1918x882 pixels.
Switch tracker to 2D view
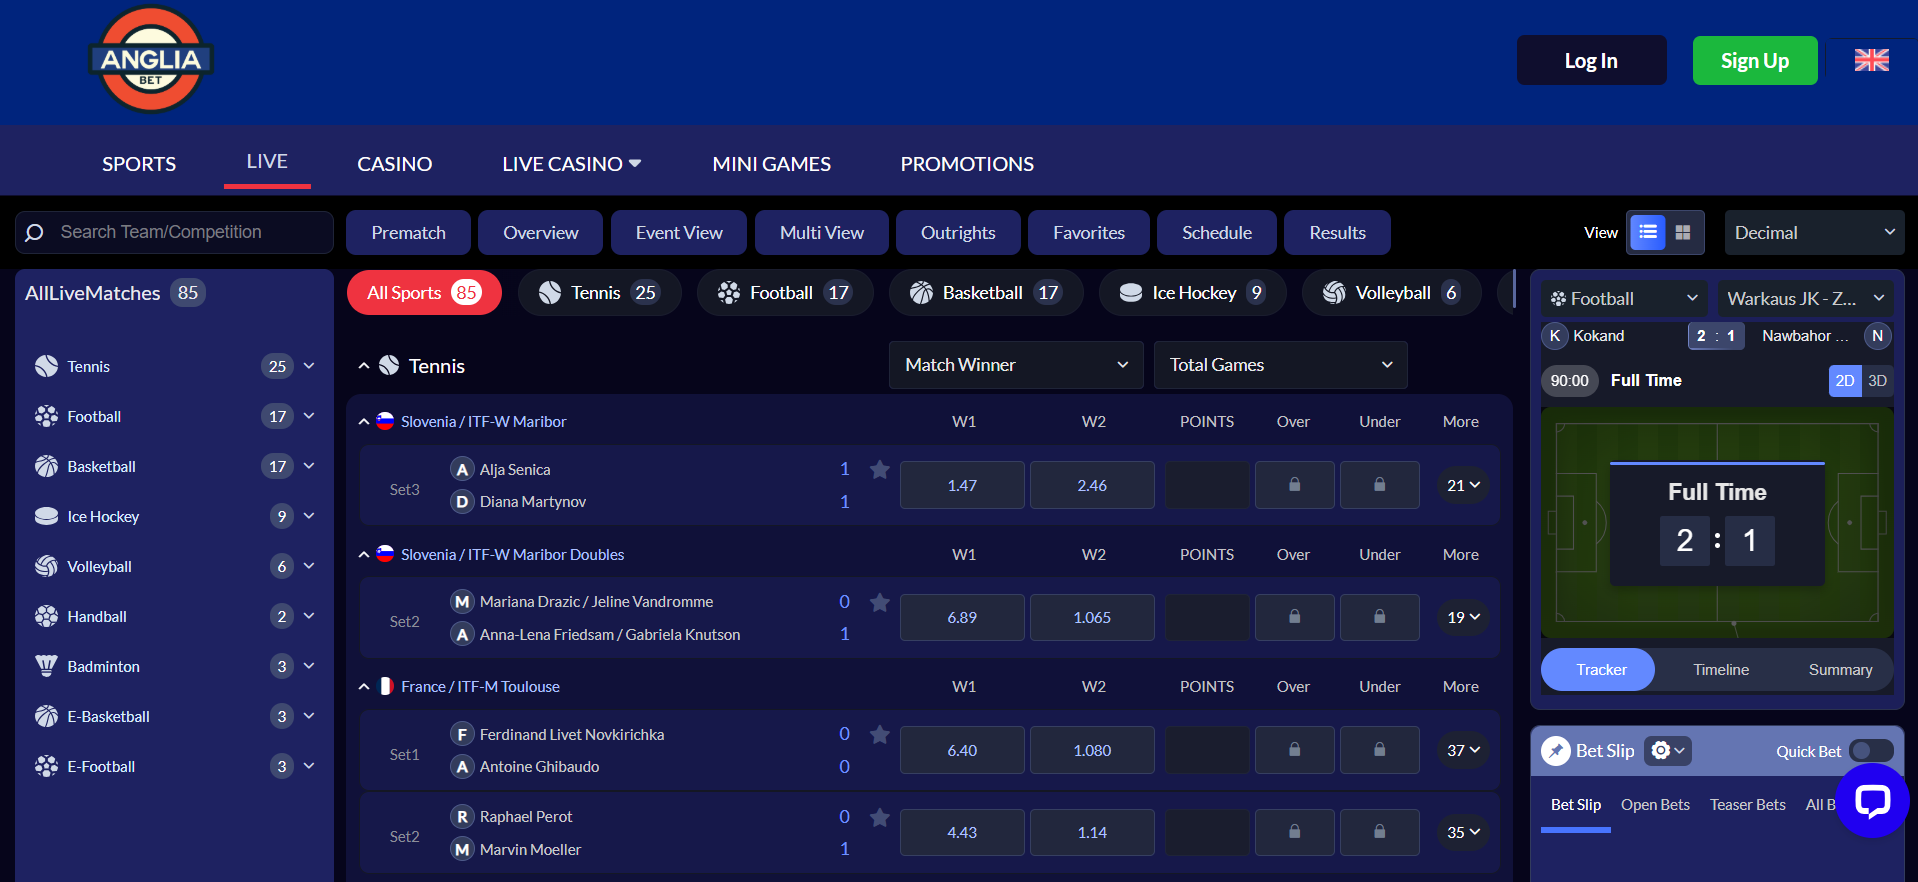[1845, 381]
